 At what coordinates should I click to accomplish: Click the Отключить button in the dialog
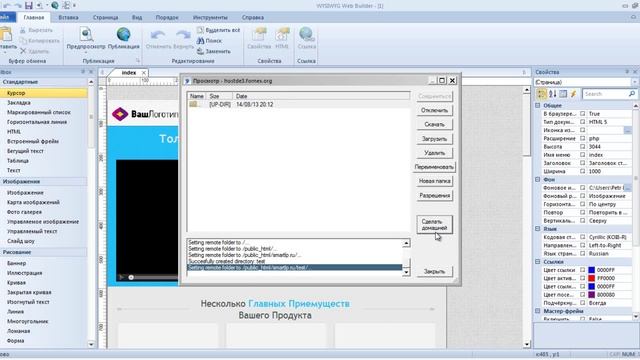434,111
